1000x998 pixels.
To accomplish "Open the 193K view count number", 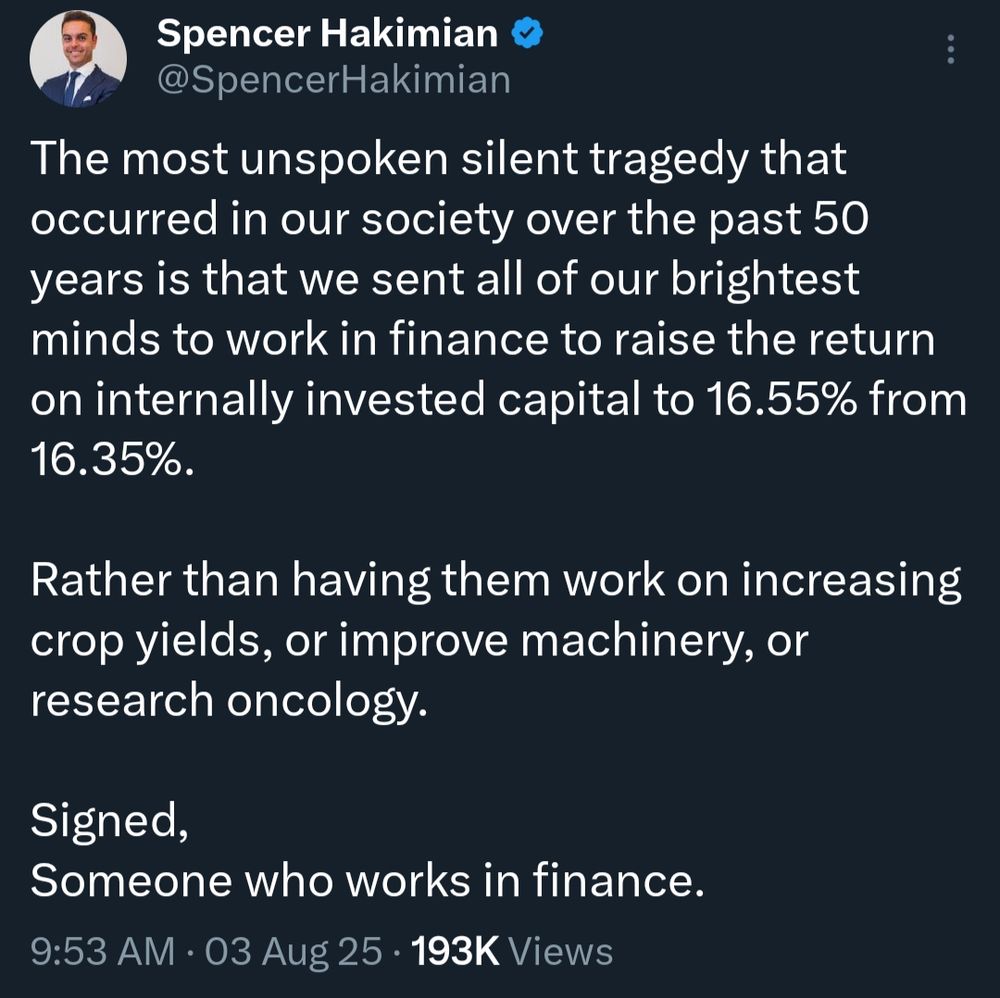I will click(455, 951).
